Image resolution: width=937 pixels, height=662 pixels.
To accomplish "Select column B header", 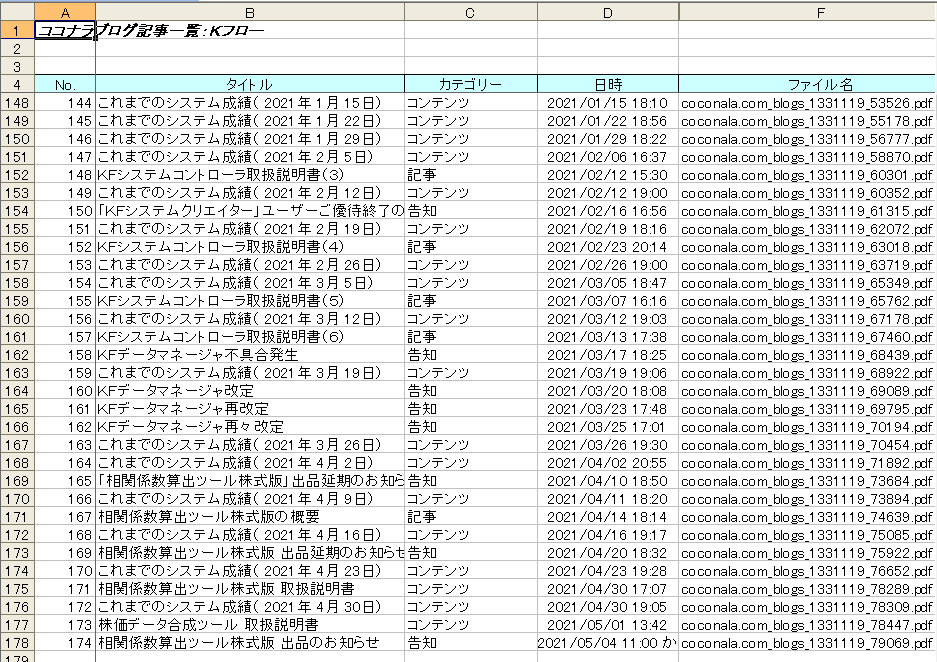I will coord(250,13).
